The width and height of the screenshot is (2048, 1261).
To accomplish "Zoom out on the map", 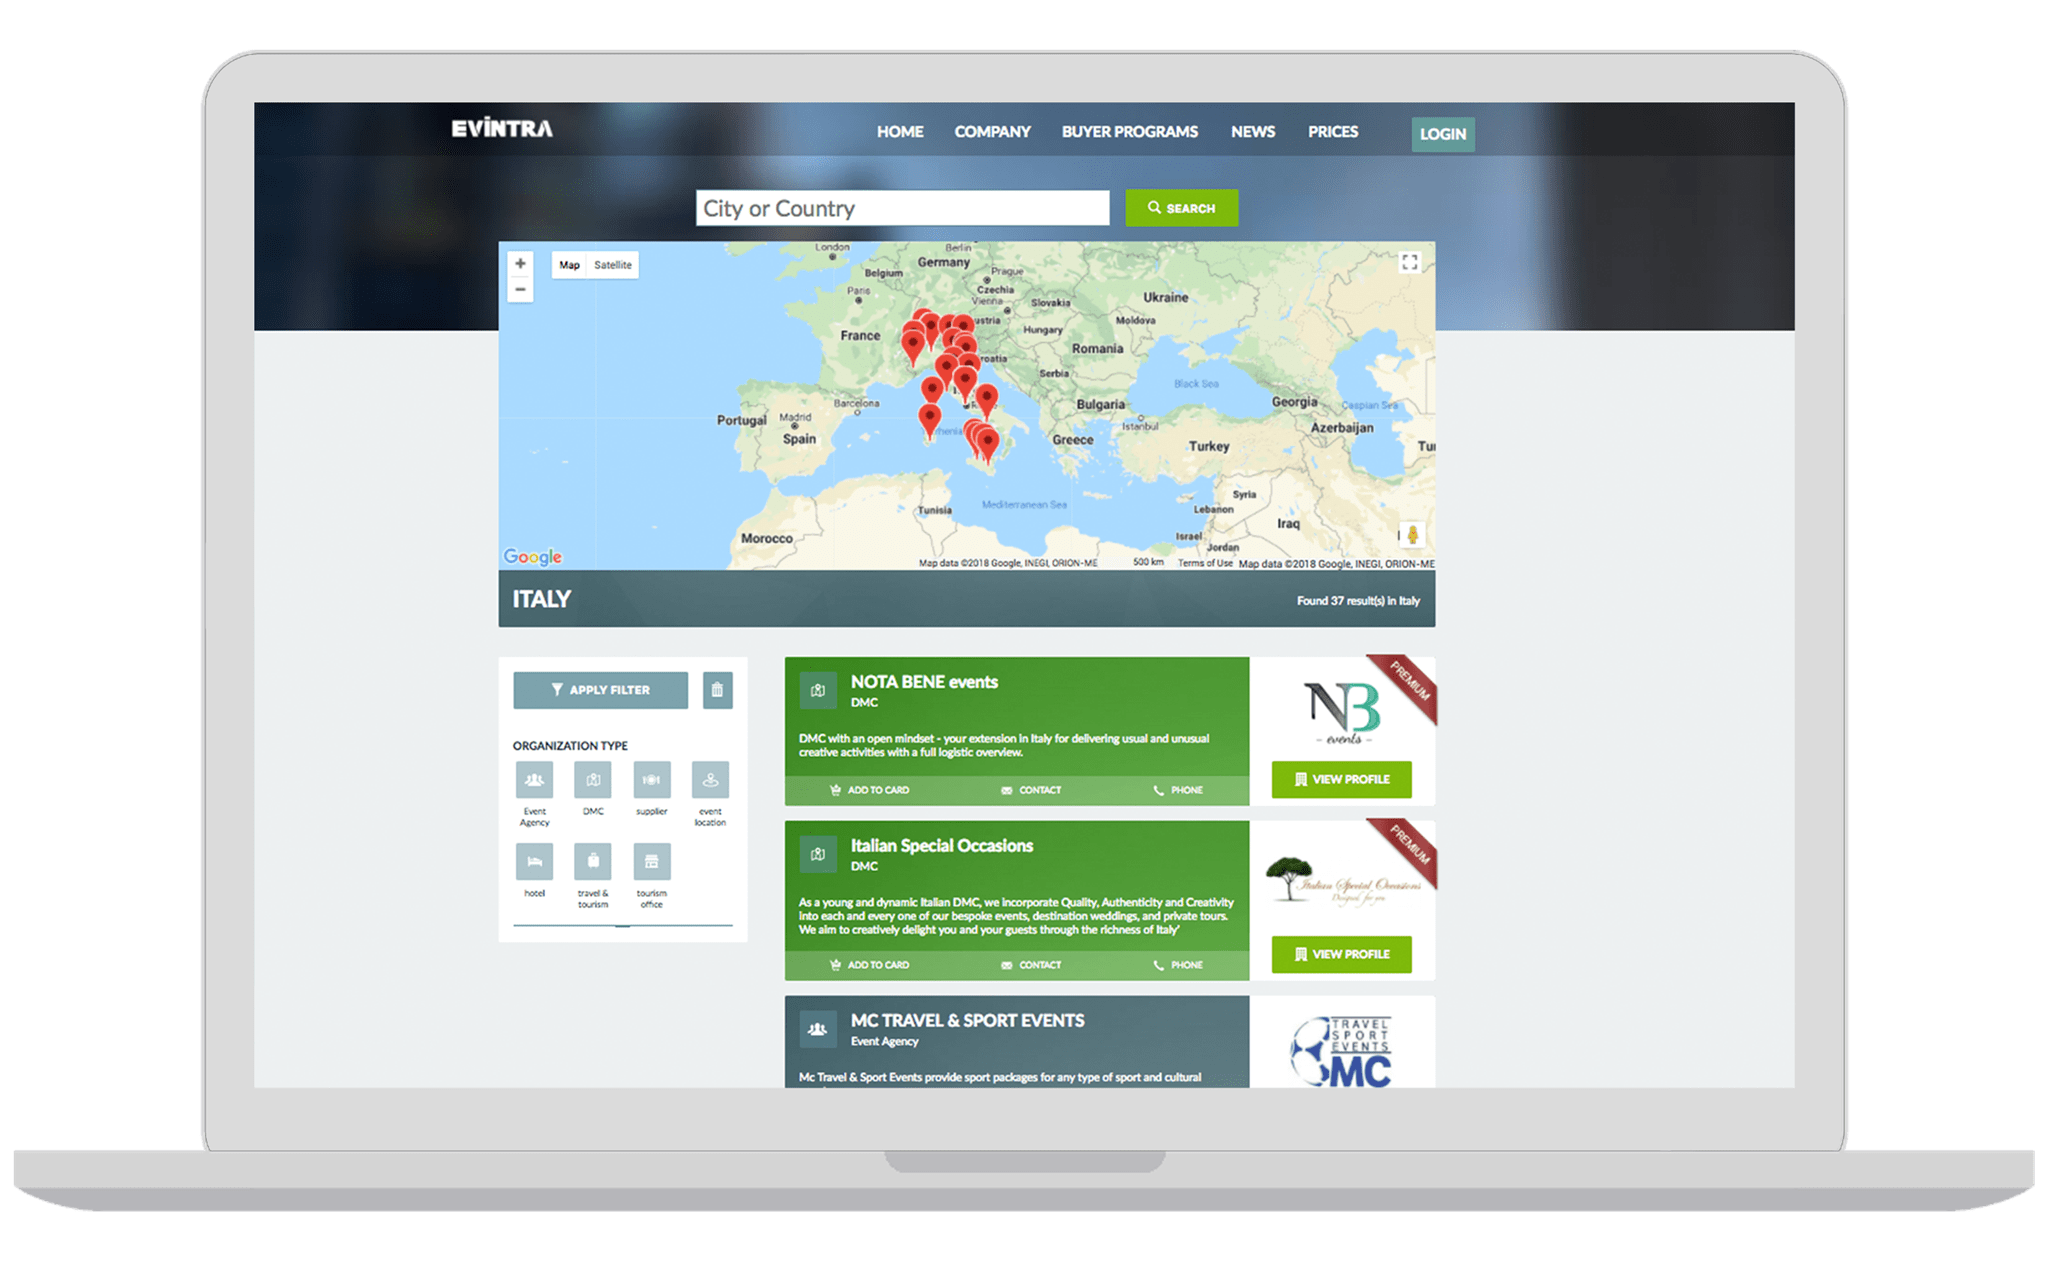I will click(520, 289).
